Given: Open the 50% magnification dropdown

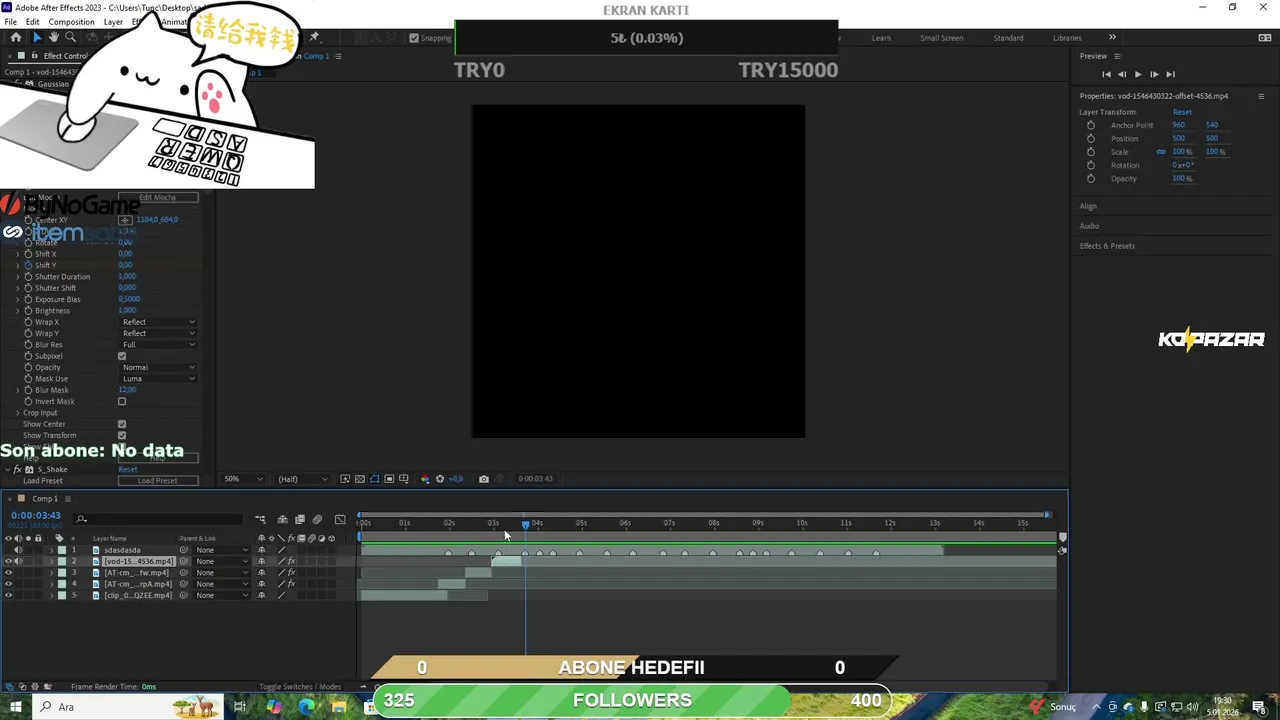Looking at the screenshot, I should pos(244,479).
